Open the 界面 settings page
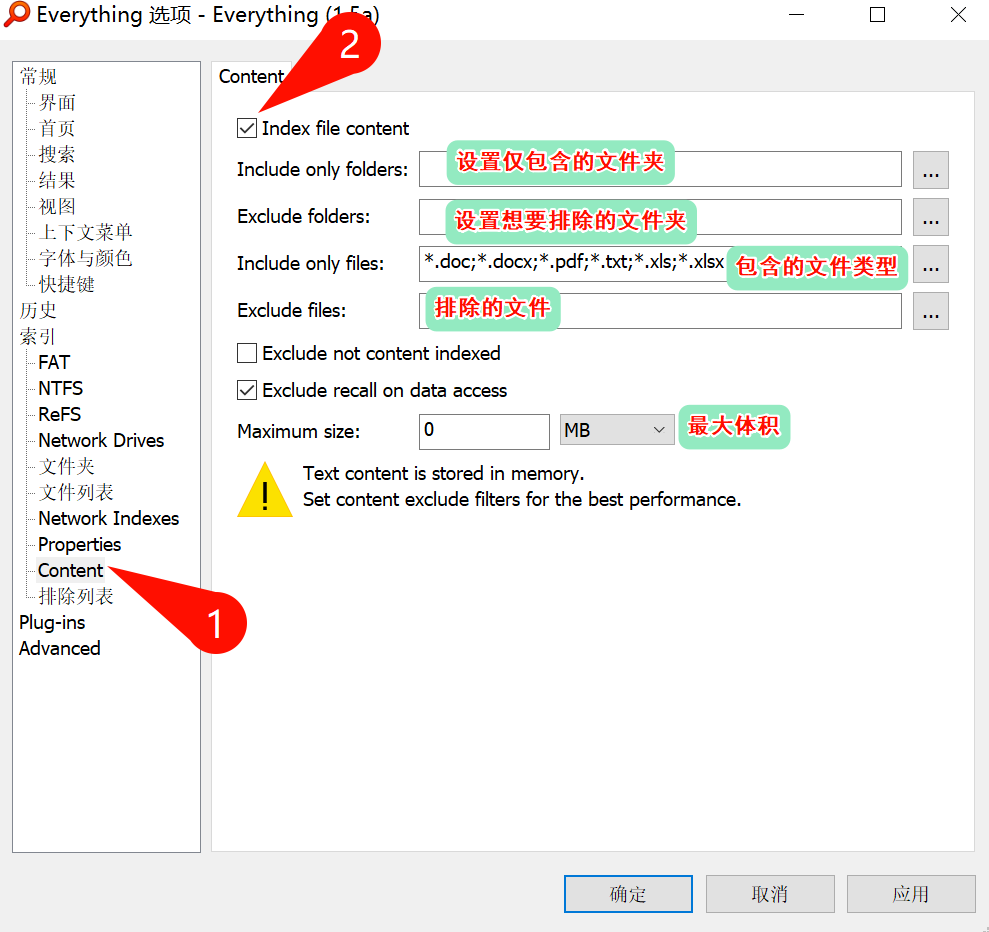This screenshot has width=989, height=932. tap(57, 102)
